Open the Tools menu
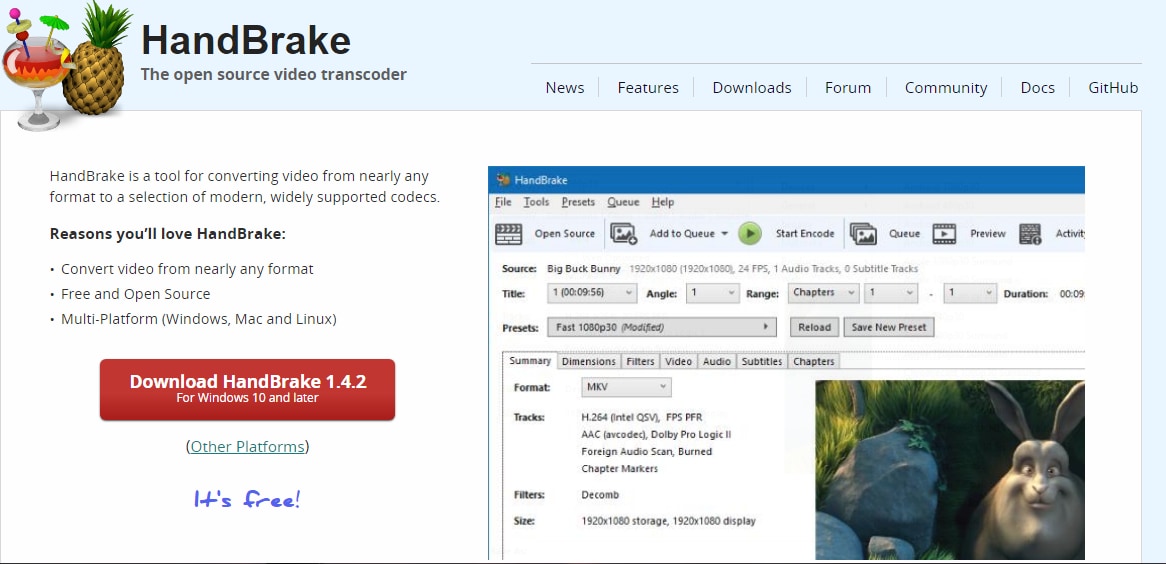The height and width of the screenshot is (564, 1166). coord(536,202)
